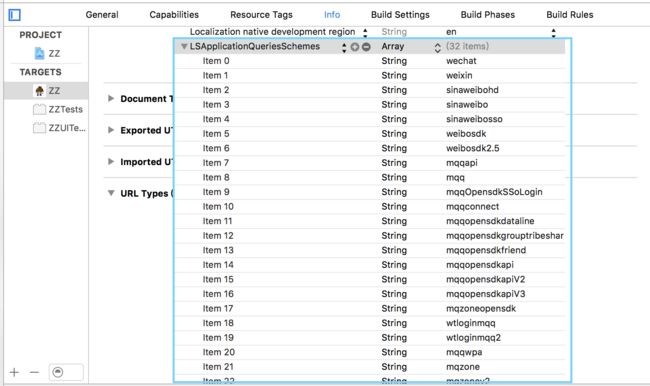Remove LSApplicationQueriesSchemes with minus button
Image resolution: width=650 pixels, height=386 pixels.
(x=366, y=46)
